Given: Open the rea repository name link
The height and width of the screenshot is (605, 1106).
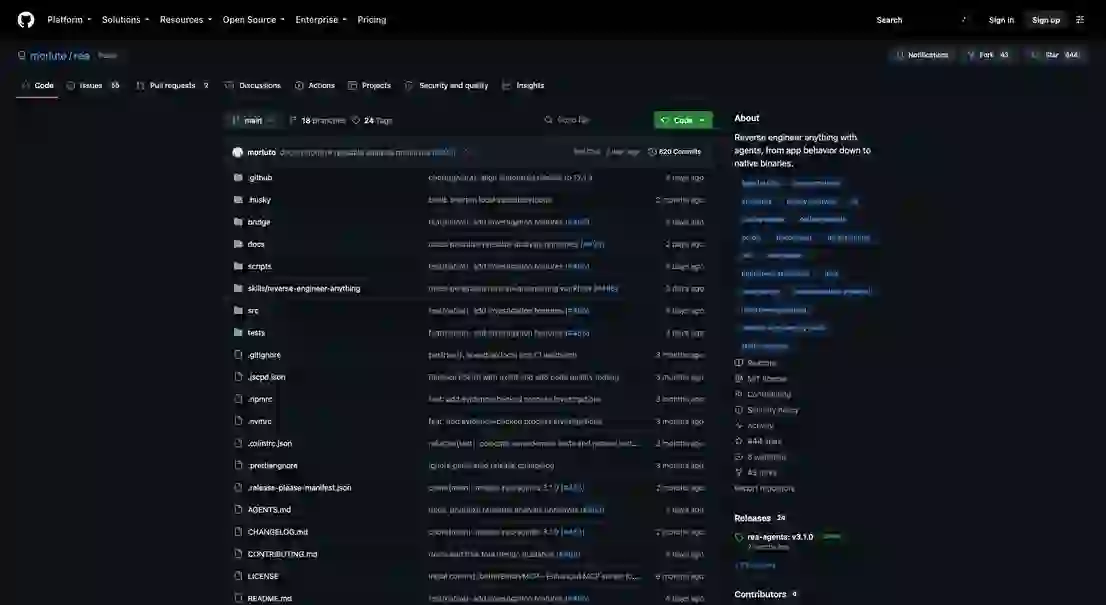Looking at the screenshot, I should 81,56.
